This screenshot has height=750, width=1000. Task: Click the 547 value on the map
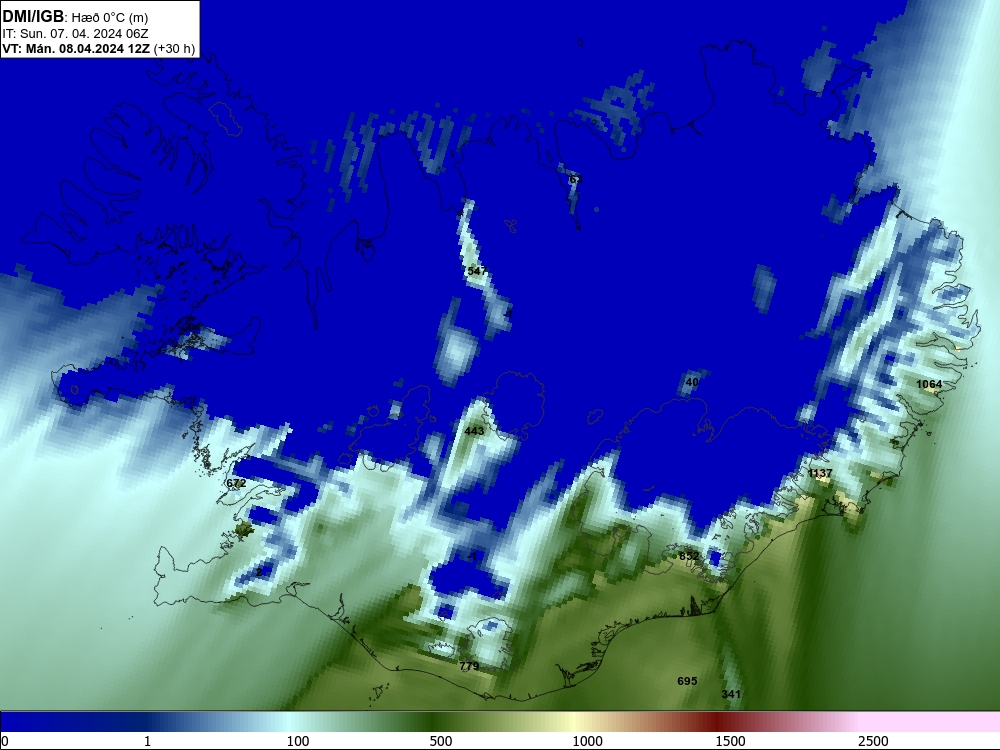point(477,271)
